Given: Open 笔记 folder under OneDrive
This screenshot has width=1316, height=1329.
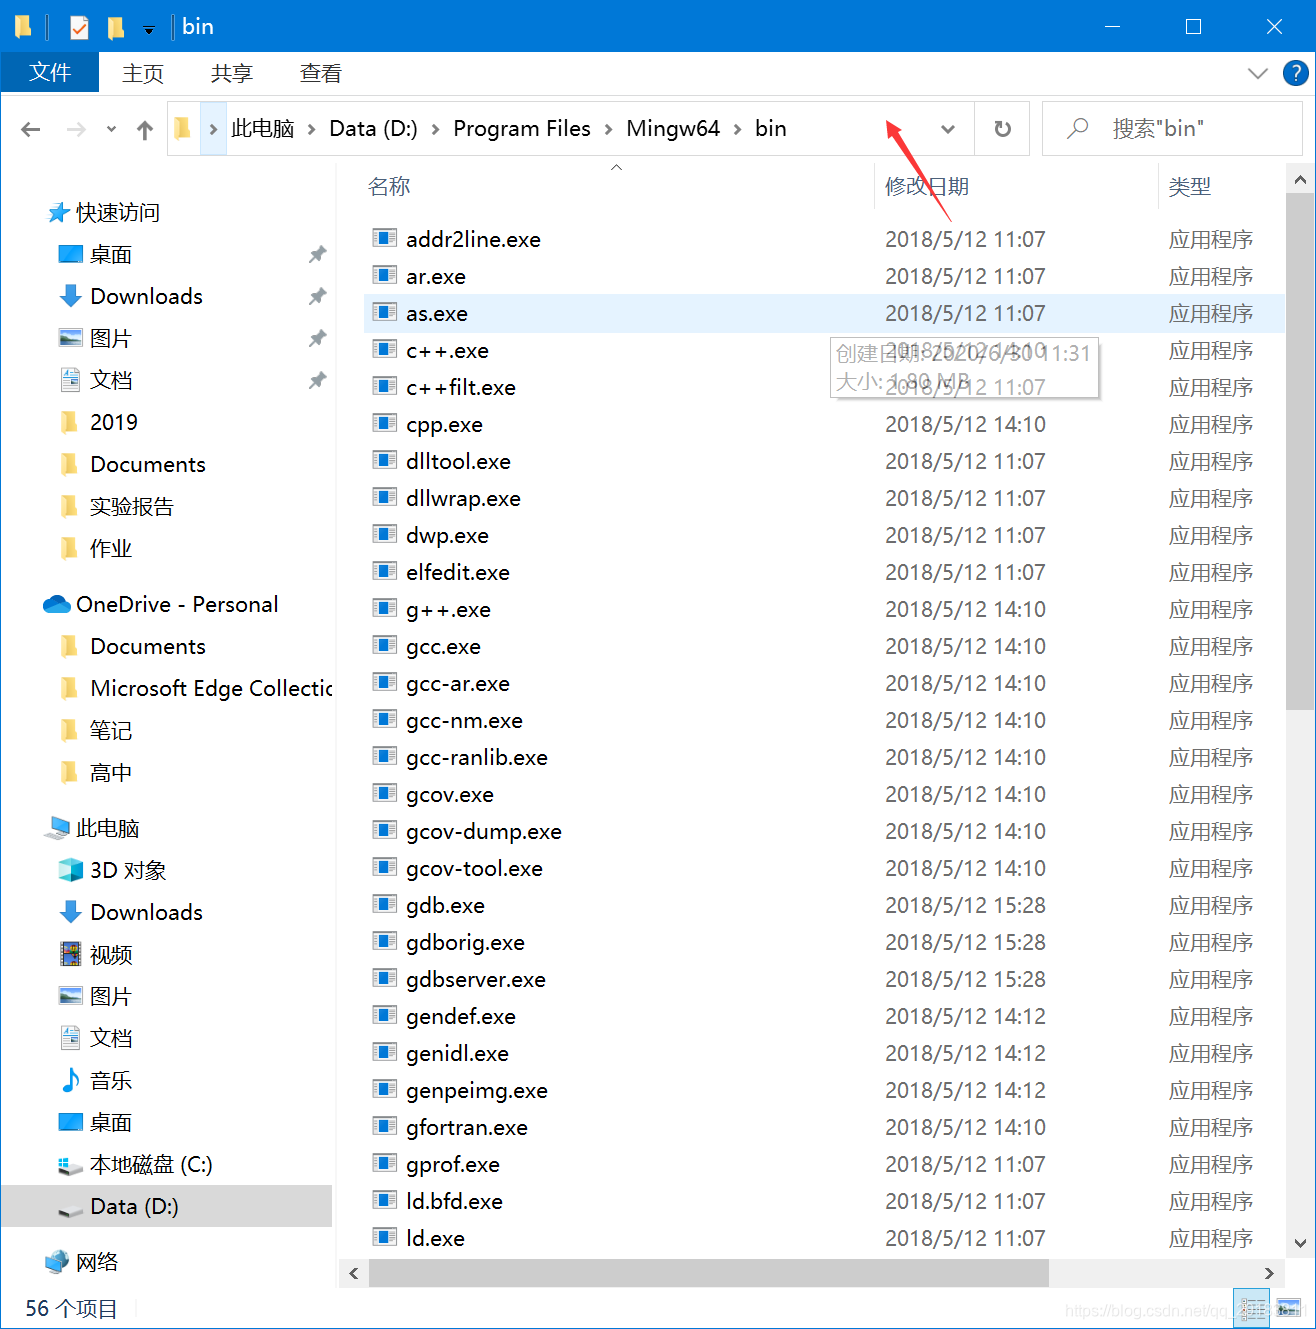Looking at the screenshot, I should point(111,730).
